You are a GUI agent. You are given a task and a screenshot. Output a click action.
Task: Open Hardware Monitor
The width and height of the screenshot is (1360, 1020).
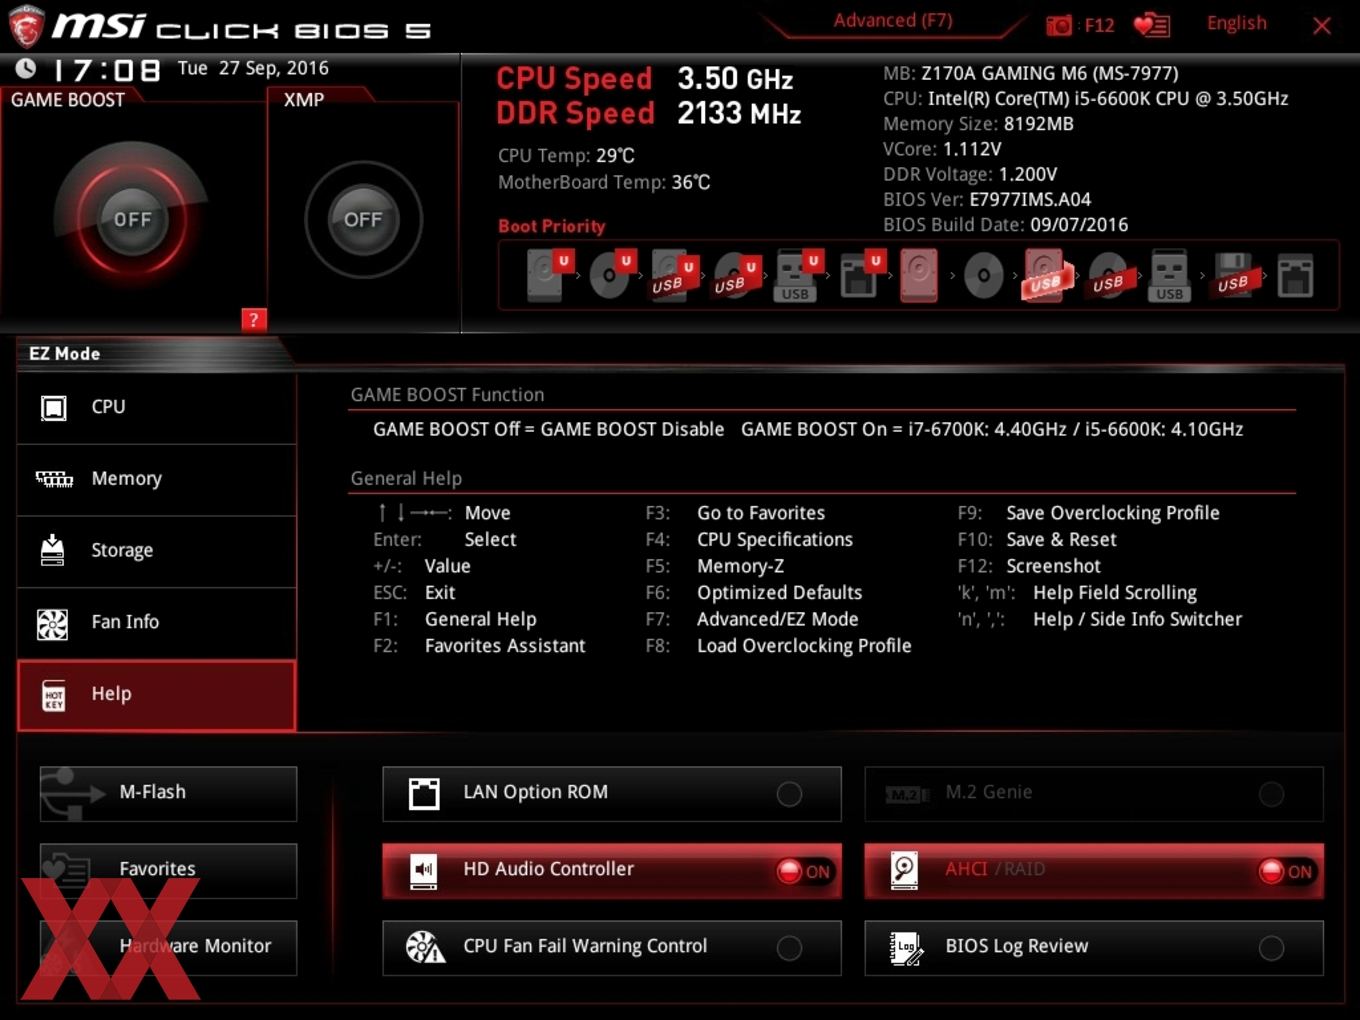(x=168, y=947)
